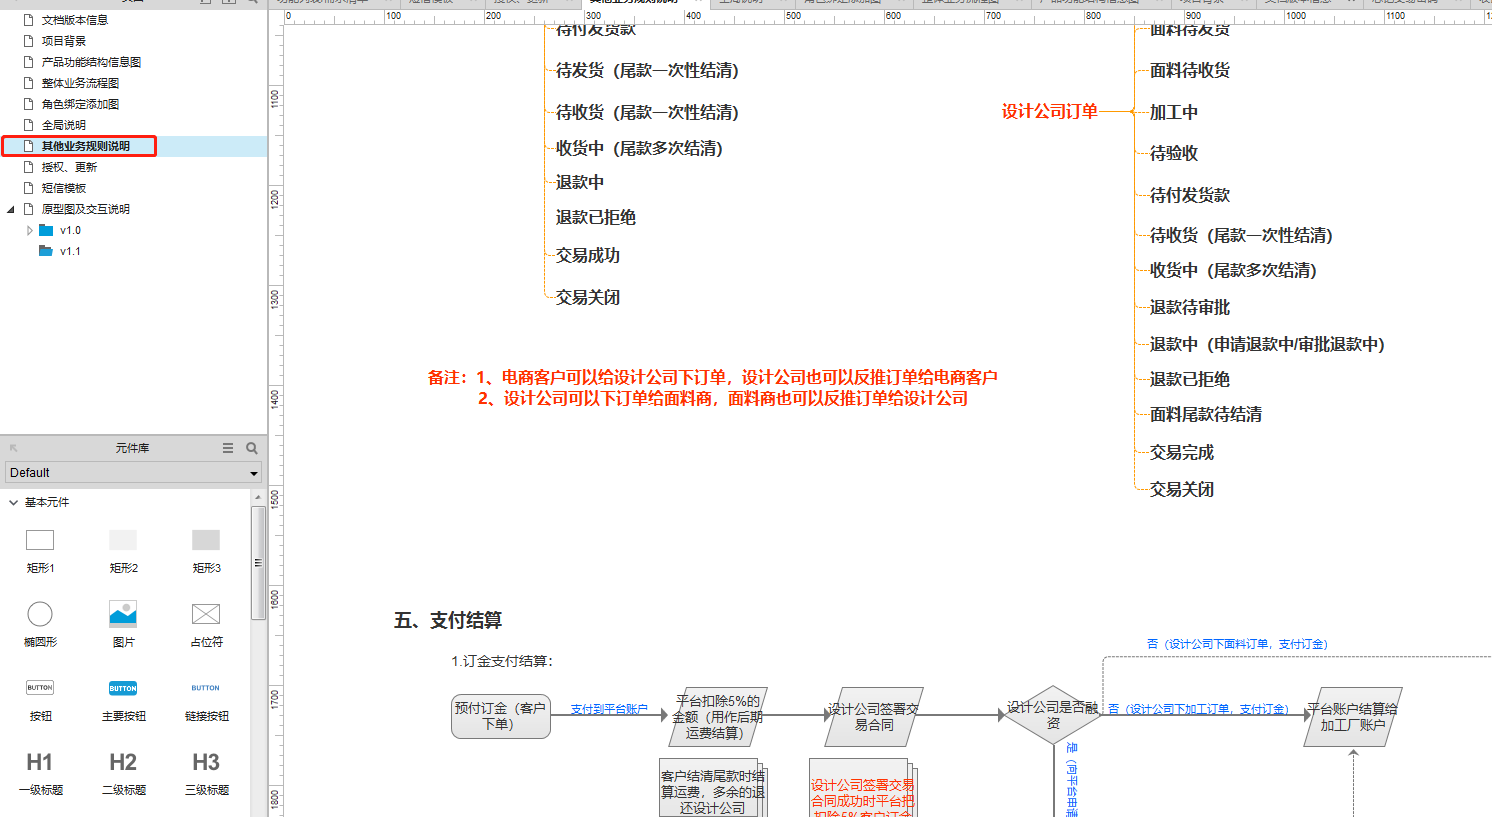This screenshot has width=1492, height=817.
Task: Search the 元件库 widget library
Action: 252,448
